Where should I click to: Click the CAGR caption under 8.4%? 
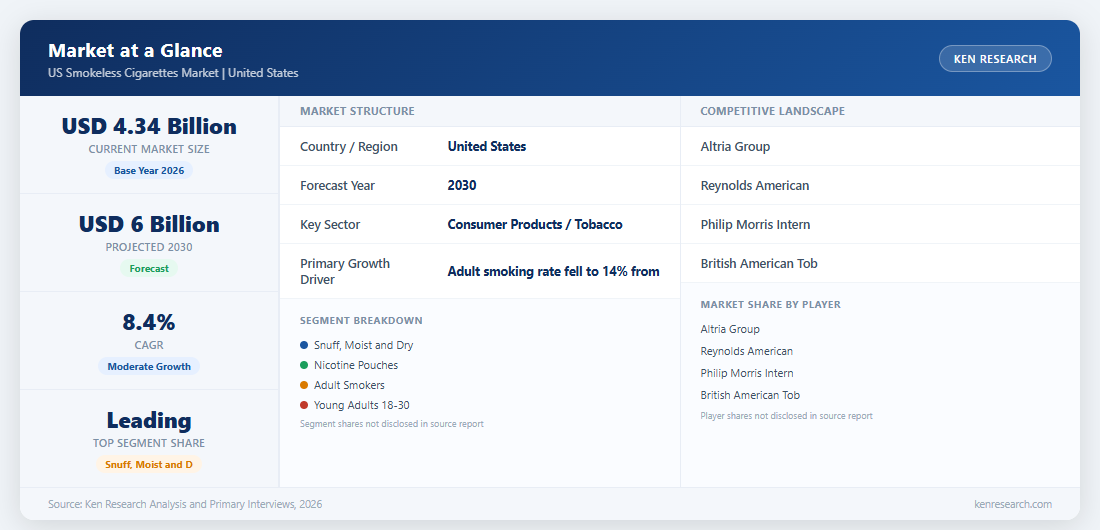[149, 345]
